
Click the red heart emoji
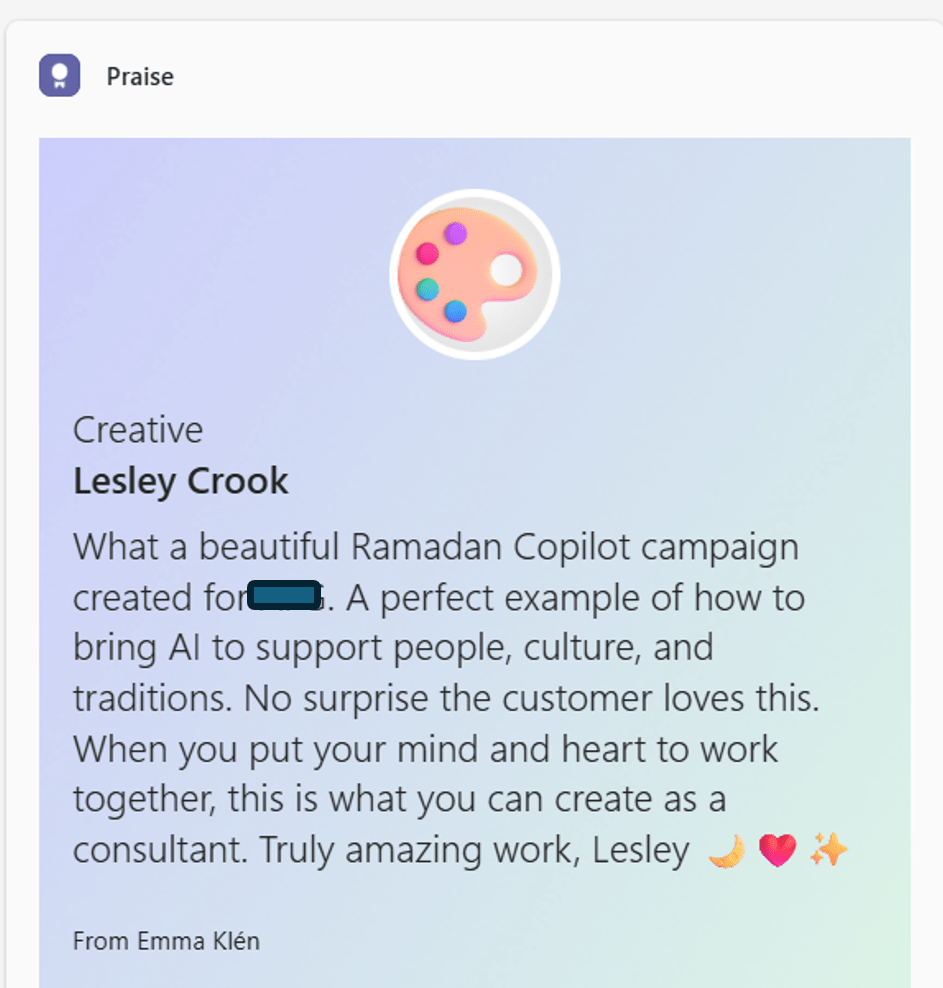coord(776,851)
